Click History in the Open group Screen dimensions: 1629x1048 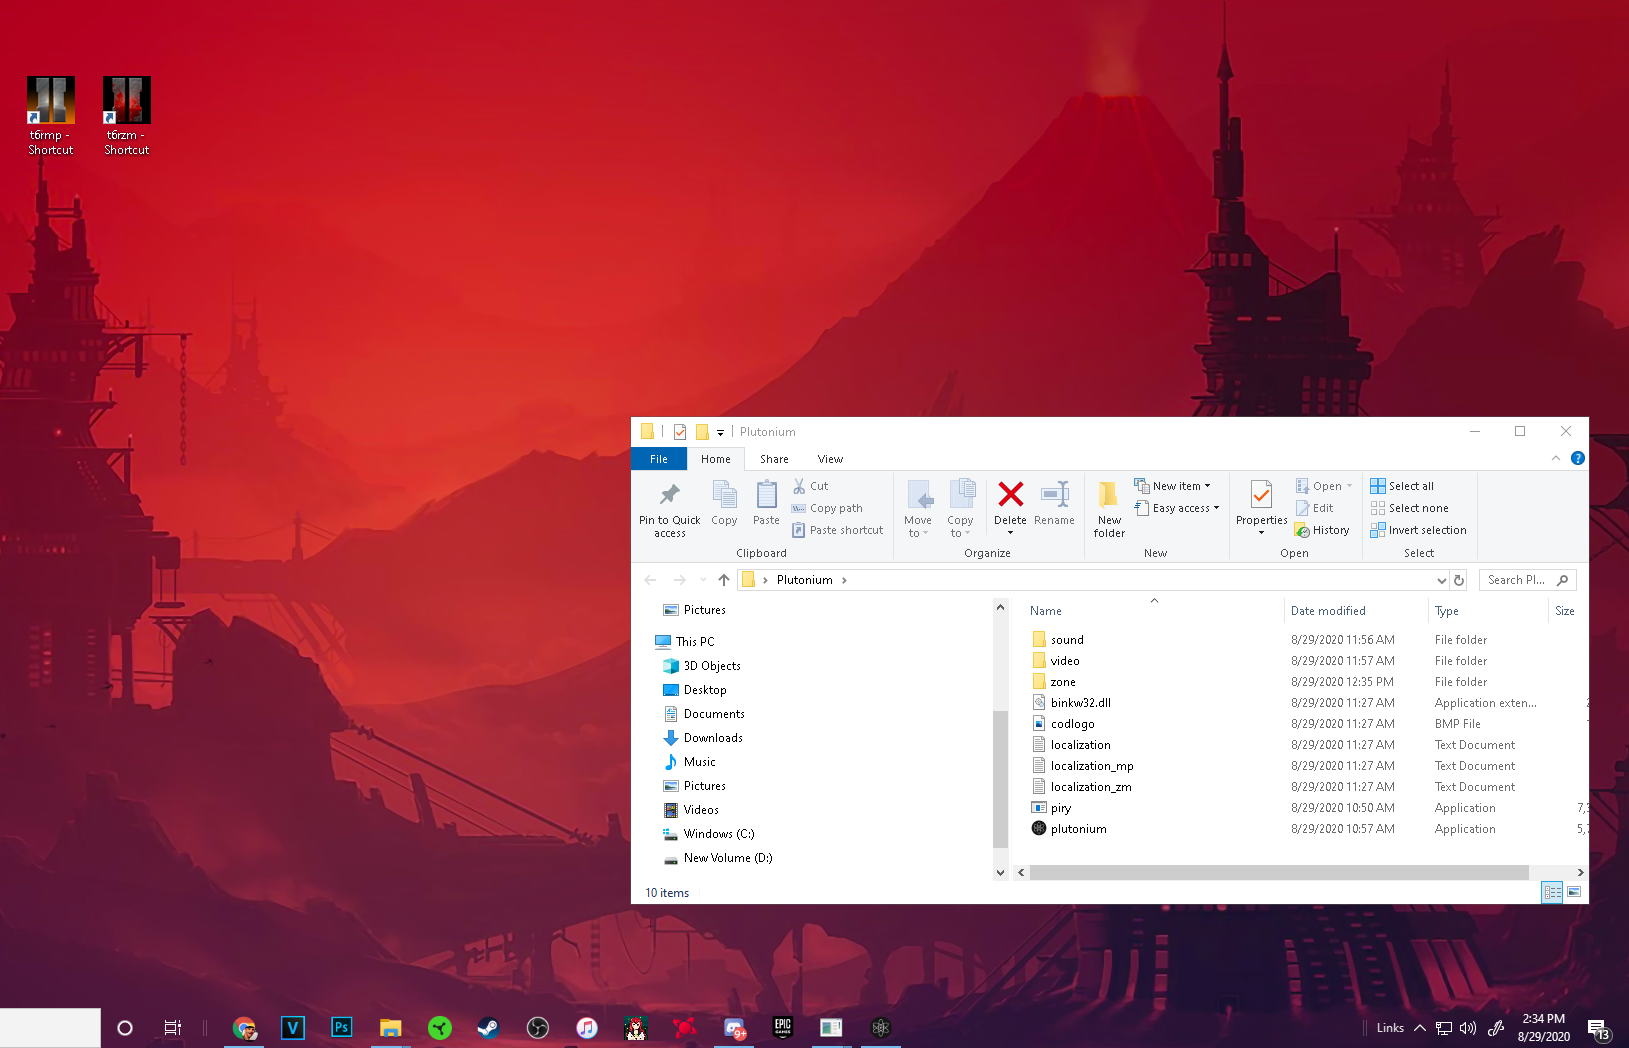coord(1322,530)
